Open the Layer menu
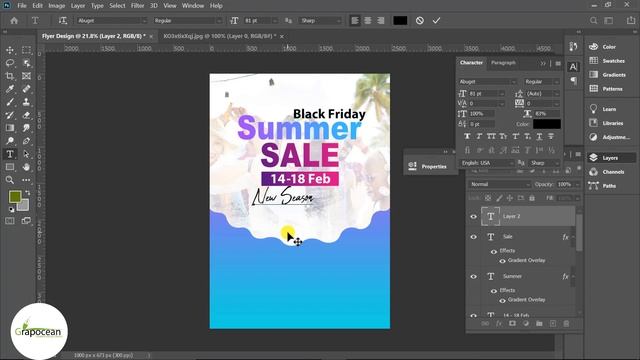 78,6
